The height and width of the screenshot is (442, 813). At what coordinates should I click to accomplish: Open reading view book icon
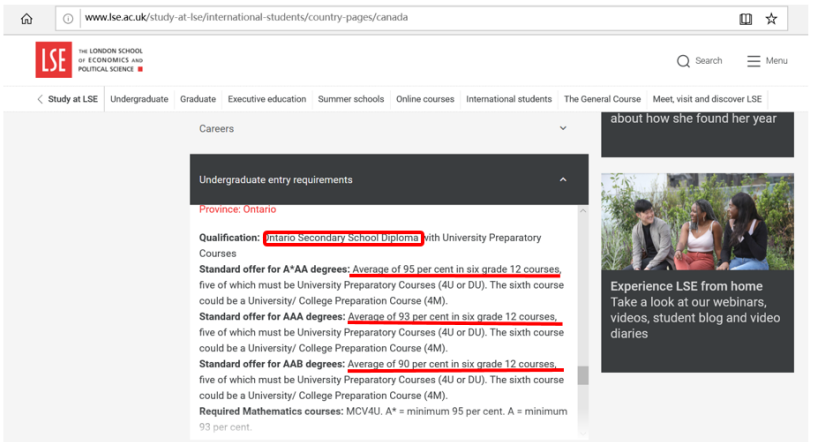(x=745, y=18)
